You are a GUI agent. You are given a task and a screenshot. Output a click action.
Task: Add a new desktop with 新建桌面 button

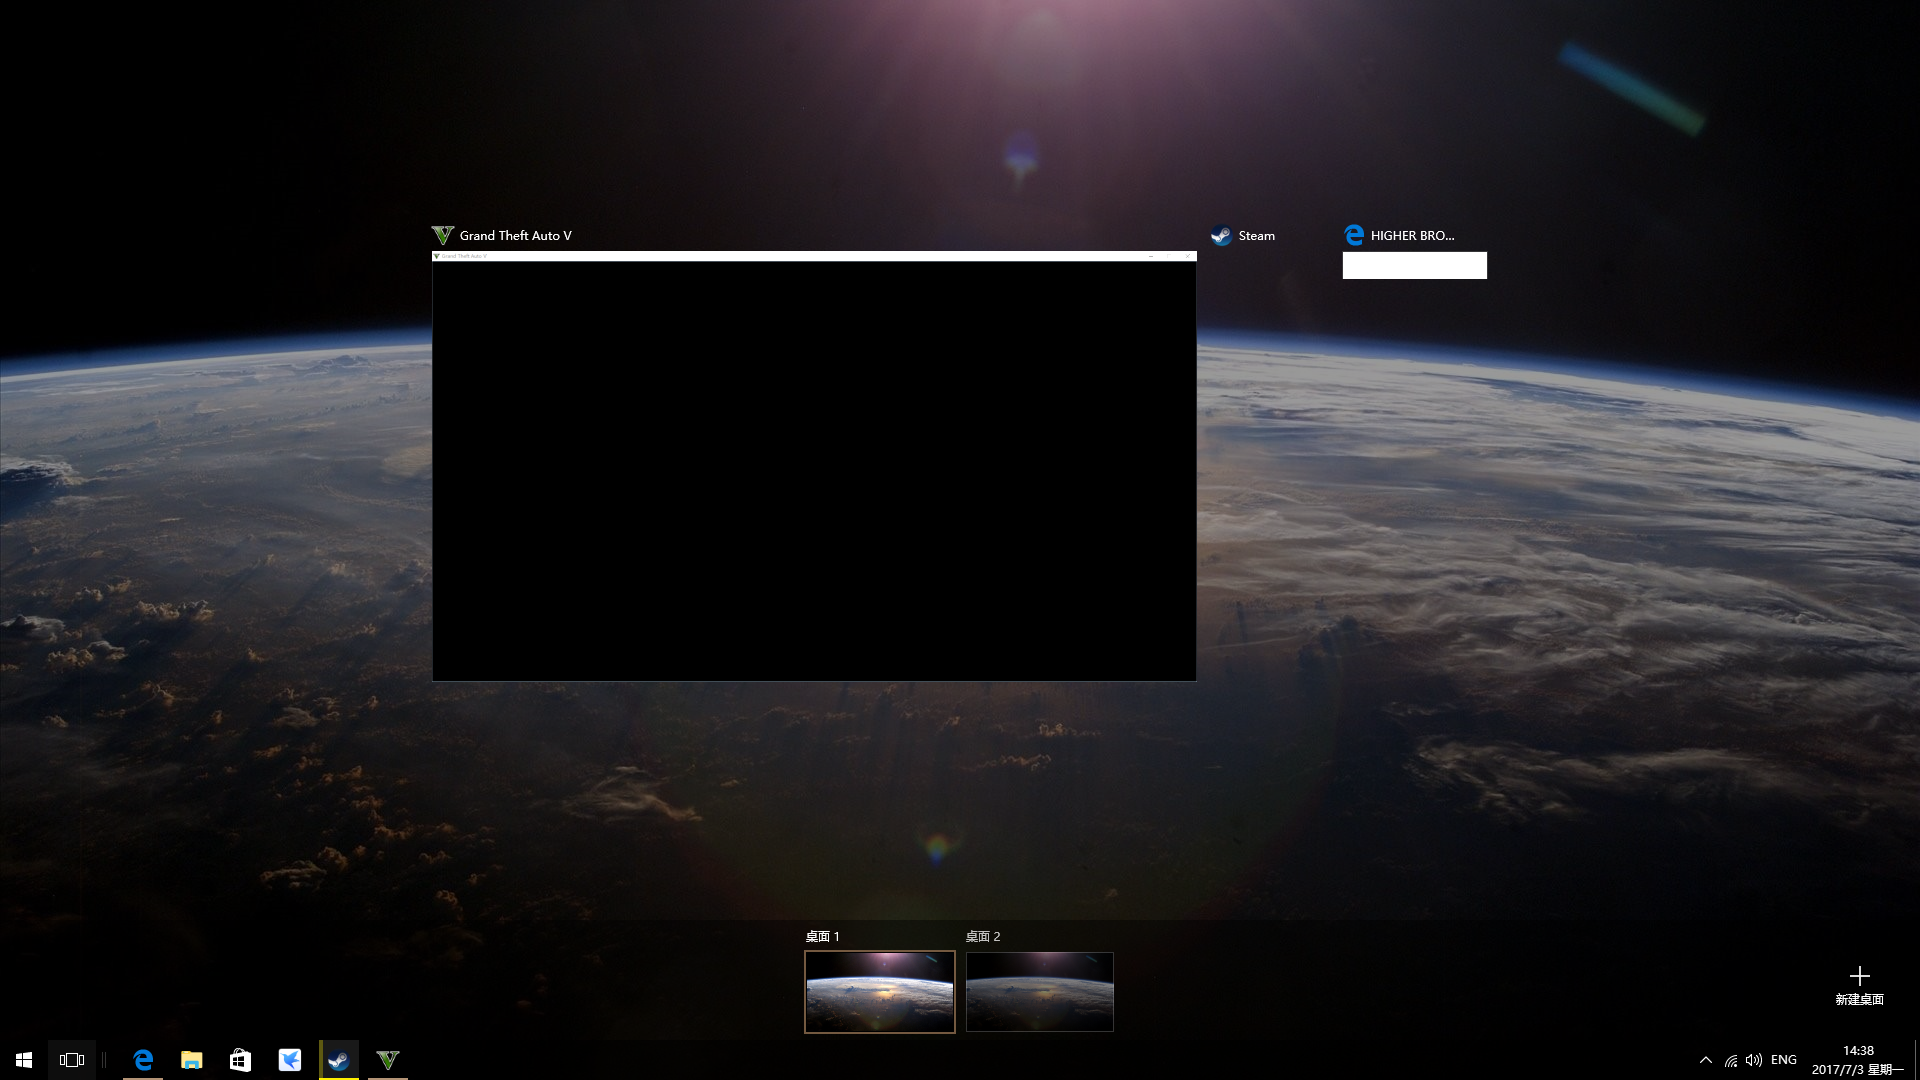1859,985
